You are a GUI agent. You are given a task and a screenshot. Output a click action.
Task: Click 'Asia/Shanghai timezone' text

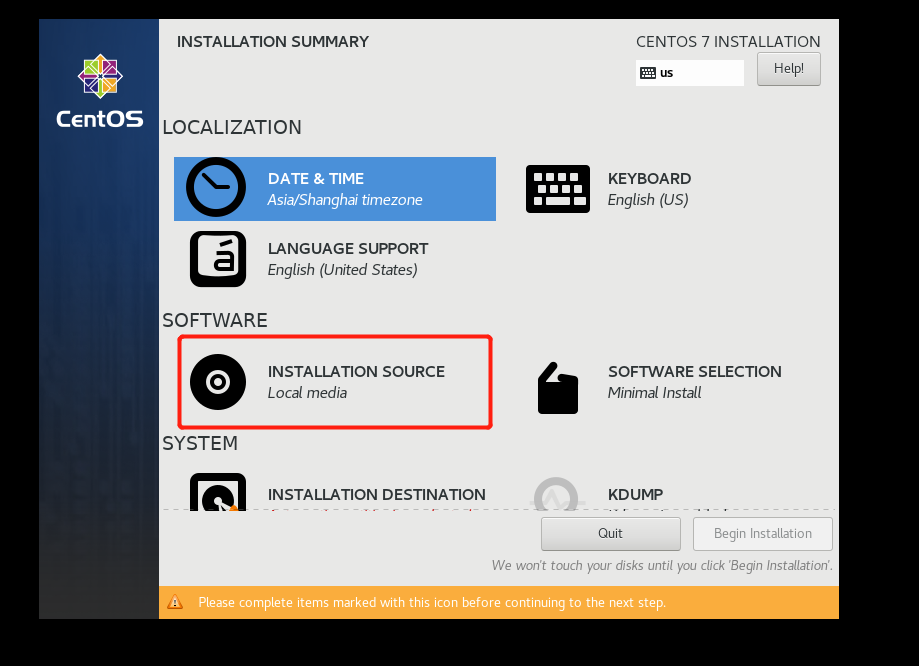tap(345, 200)
